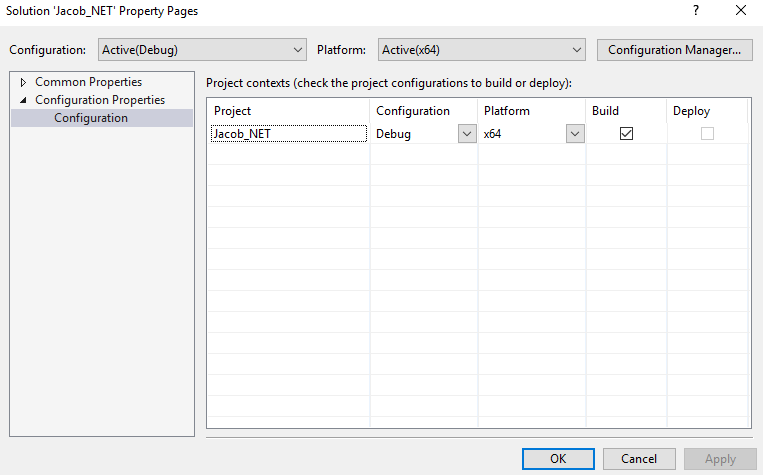
Task: Click the Apply button
Action: click(x=720, y=459)
